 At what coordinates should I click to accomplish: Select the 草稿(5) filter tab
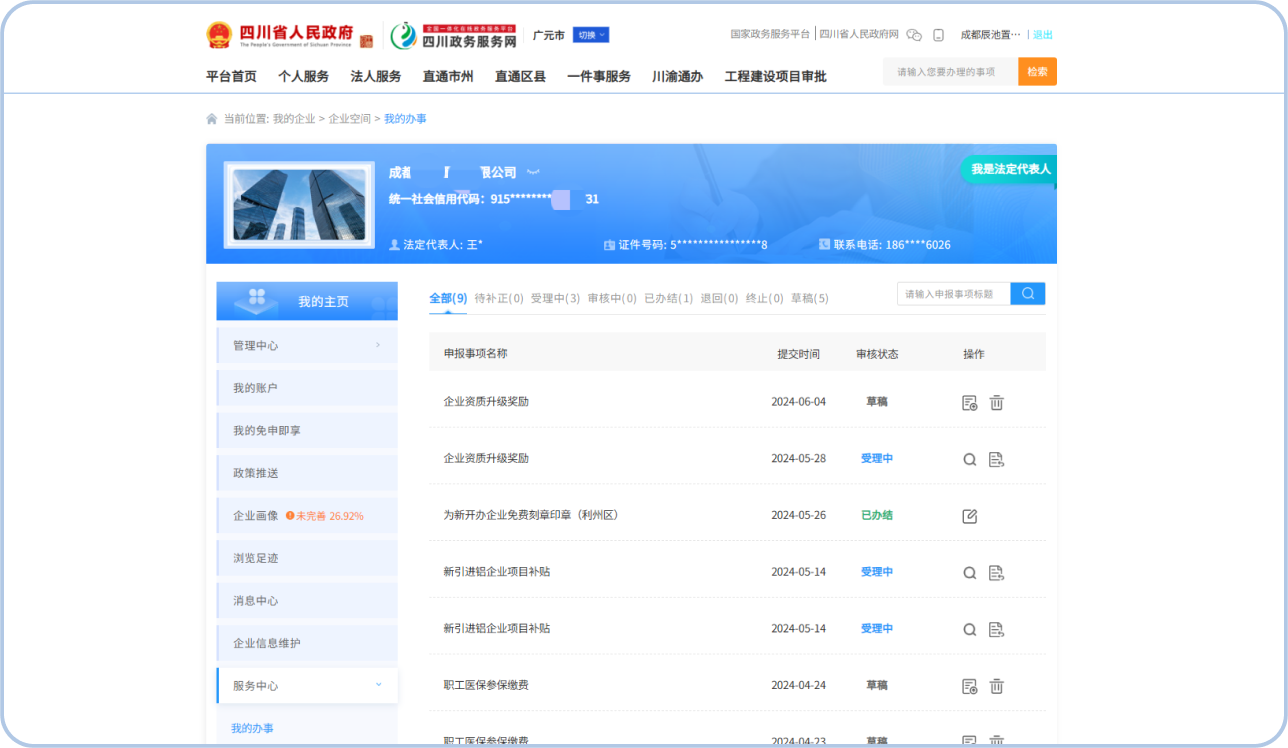(x=809, y=298)
